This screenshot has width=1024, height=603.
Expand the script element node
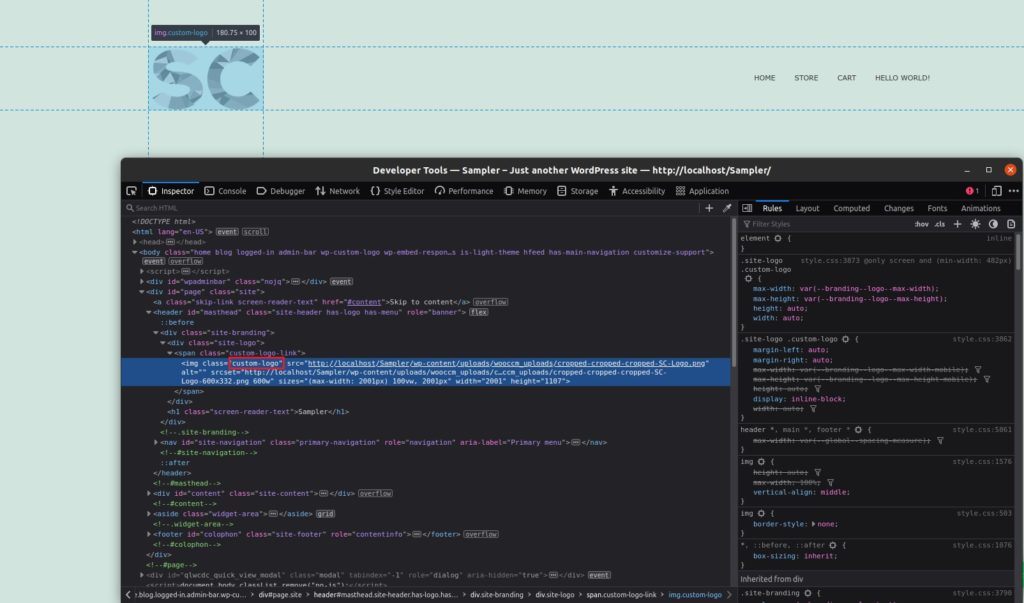click(142, 271)
